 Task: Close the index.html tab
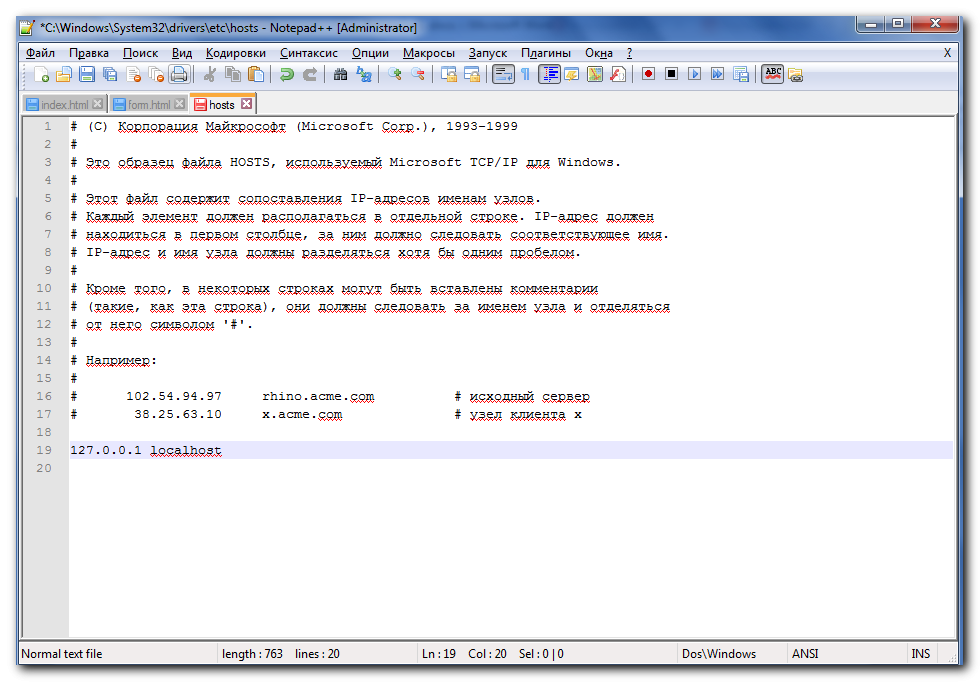click(98, 104)
